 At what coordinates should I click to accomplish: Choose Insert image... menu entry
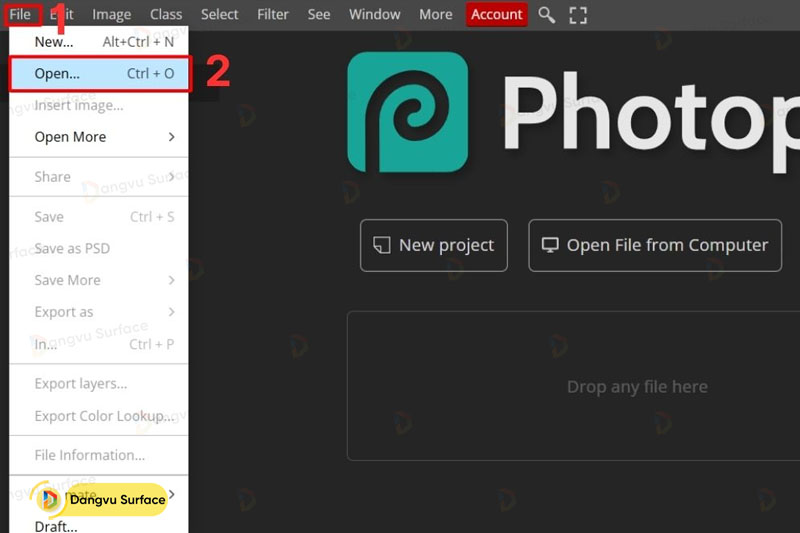click(x=99, y=105)
